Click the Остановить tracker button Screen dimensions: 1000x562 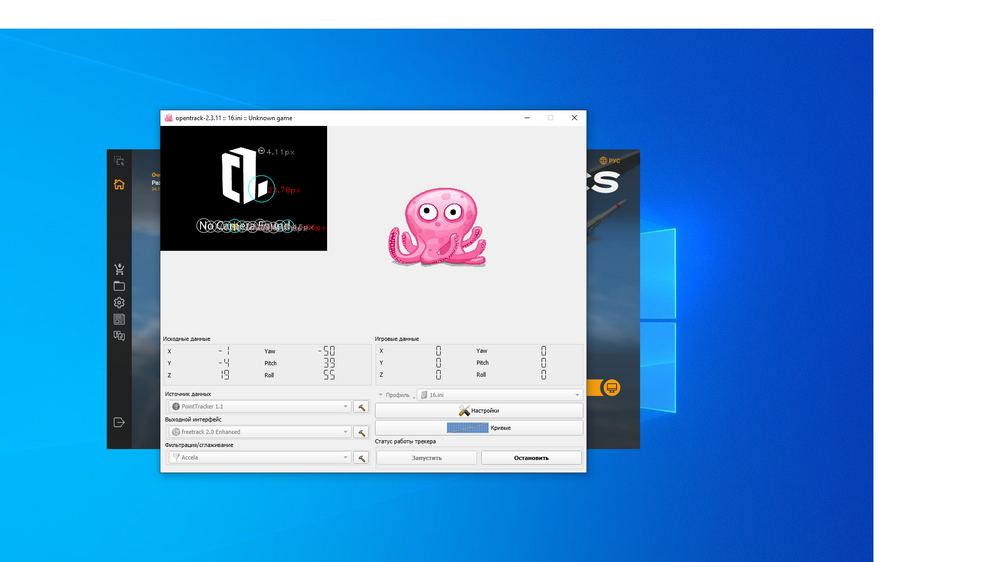click(531, 458)
